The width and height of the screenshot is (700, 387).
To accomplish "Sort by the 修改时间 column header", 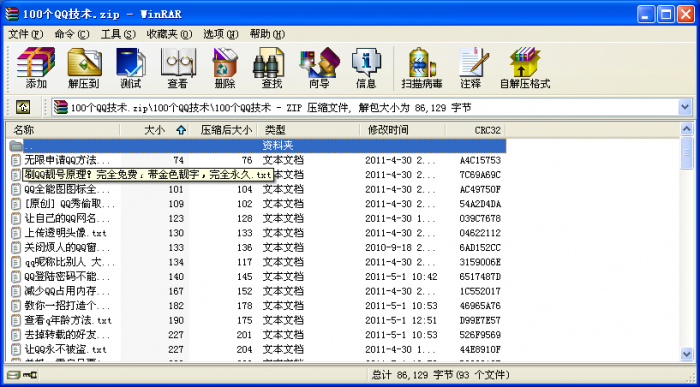I will [403, 130].
